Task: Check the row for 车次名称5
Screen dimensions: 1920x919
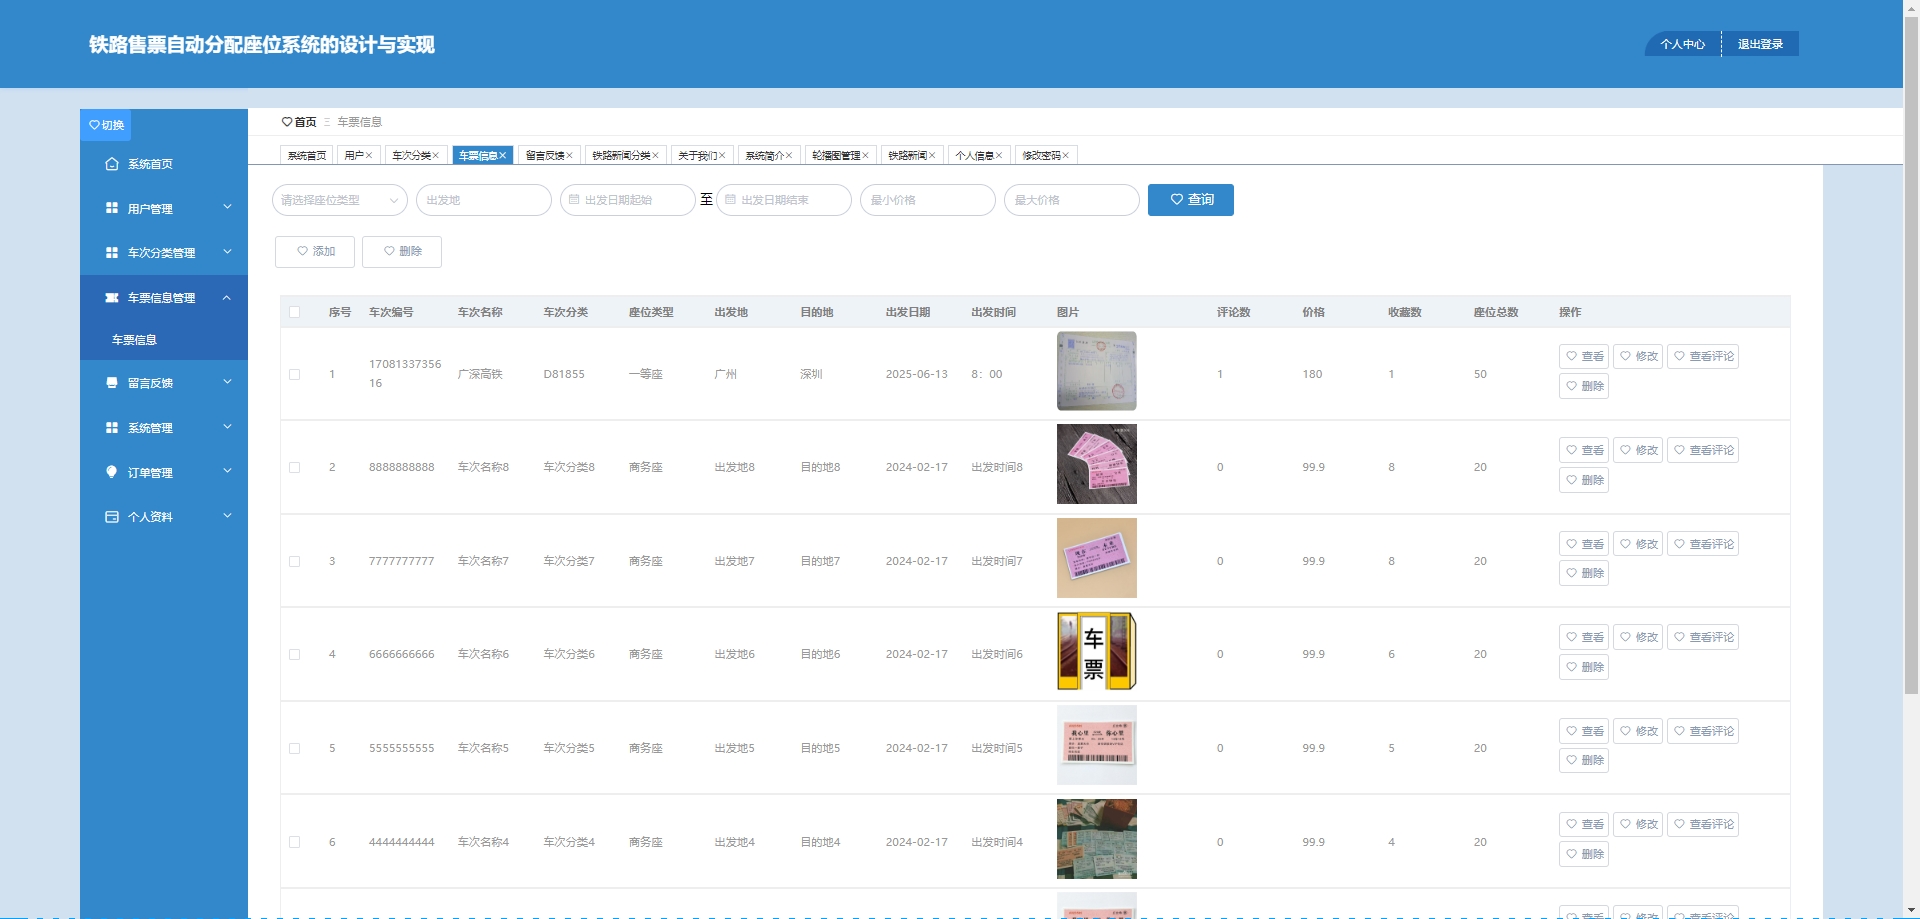Action: coord(295,748)
